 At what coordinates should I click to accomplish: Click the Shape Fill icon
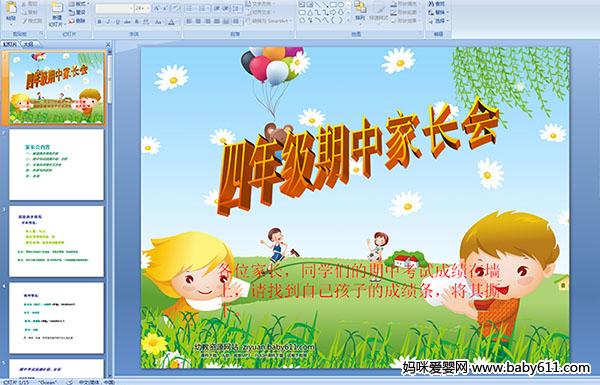pos(394,4)
